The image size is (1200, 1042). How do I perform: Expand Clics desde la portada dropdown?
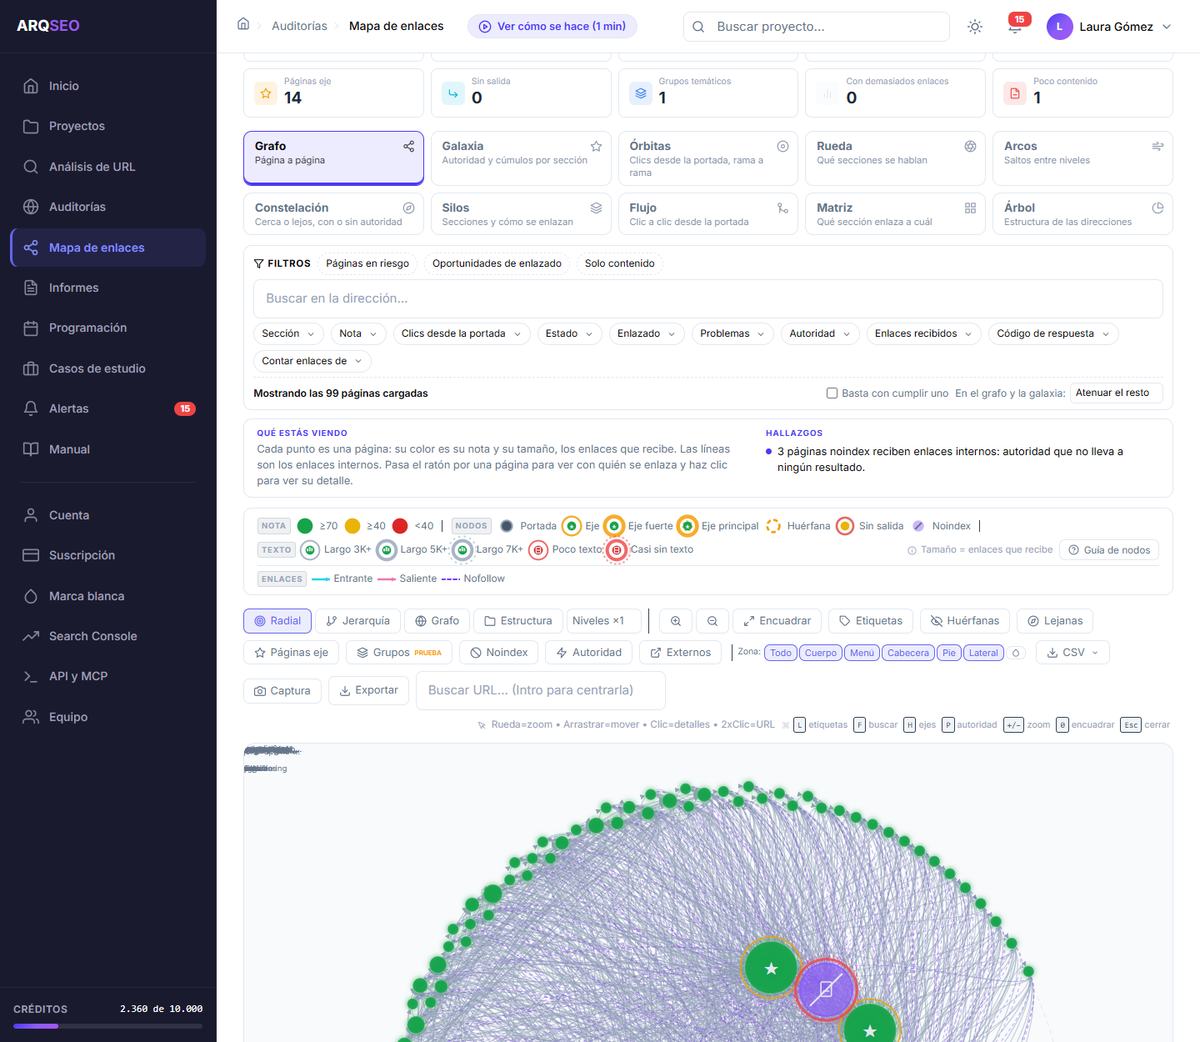461,334
